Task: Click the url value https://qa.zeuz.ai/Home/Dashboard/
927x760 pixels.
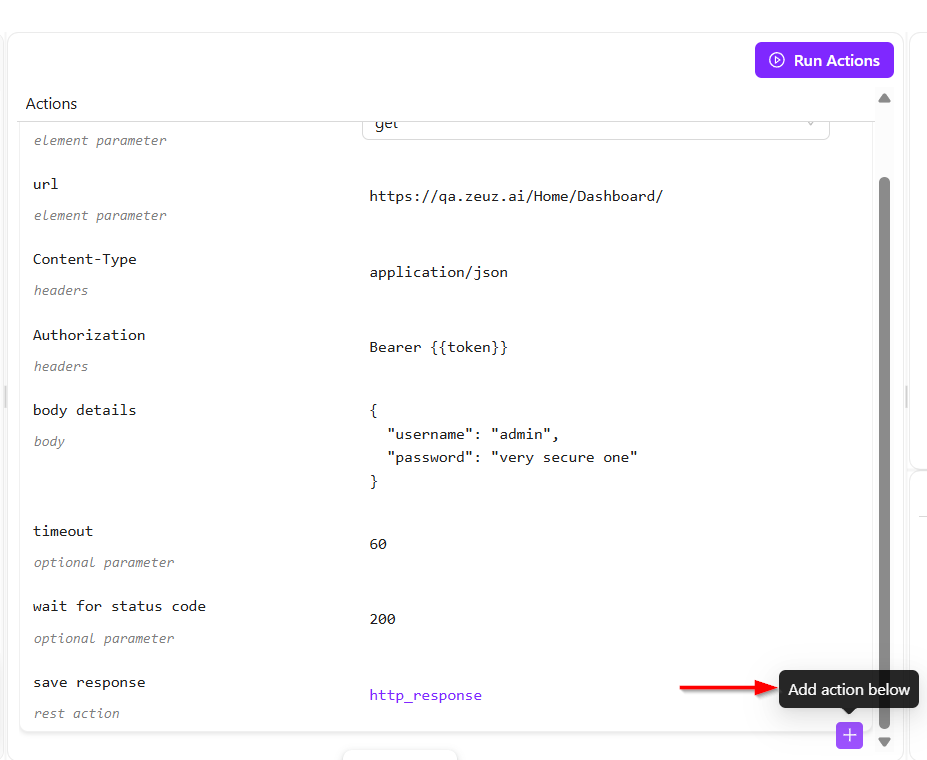Action: (x=516, y=196)
